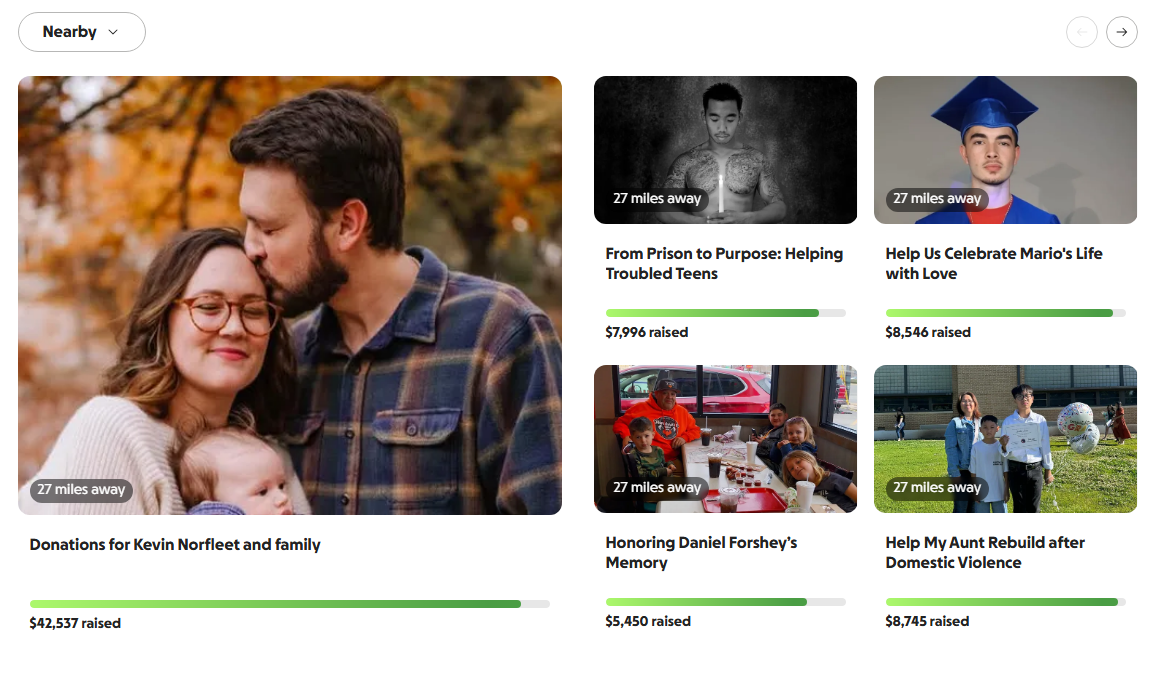The height and width of the screenshot is (682, 1156).
Task: Click the next arrow carousel button
Action: point(1122,32)
